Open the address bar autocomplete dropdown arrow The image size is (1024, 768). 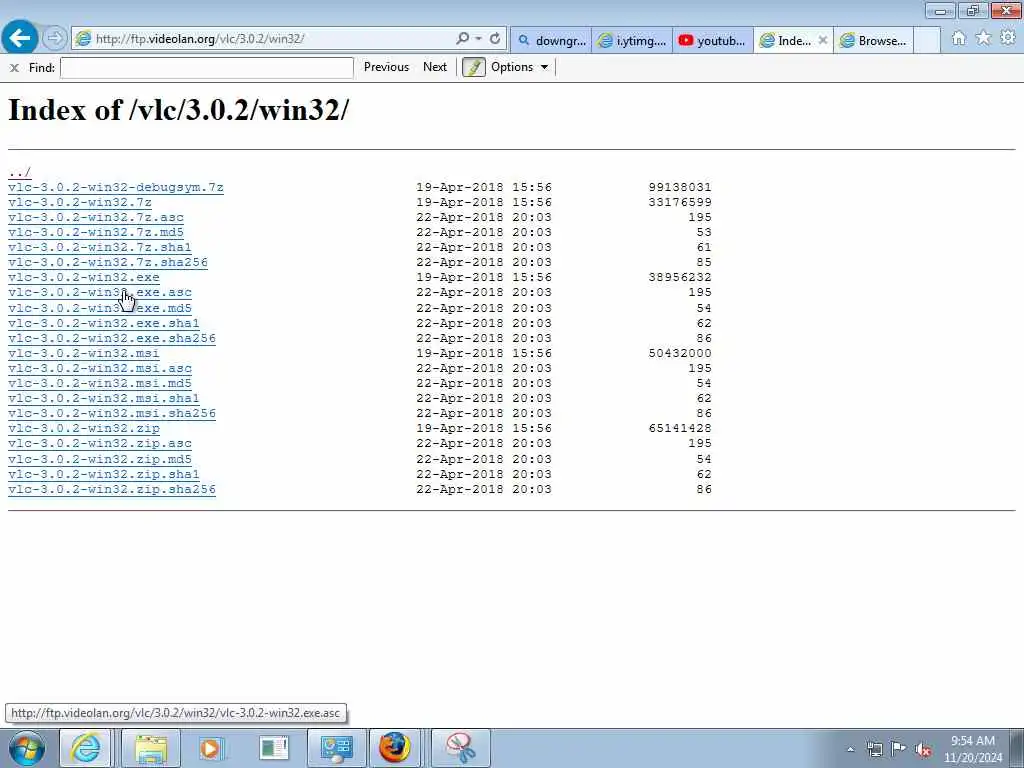point(479,39)
